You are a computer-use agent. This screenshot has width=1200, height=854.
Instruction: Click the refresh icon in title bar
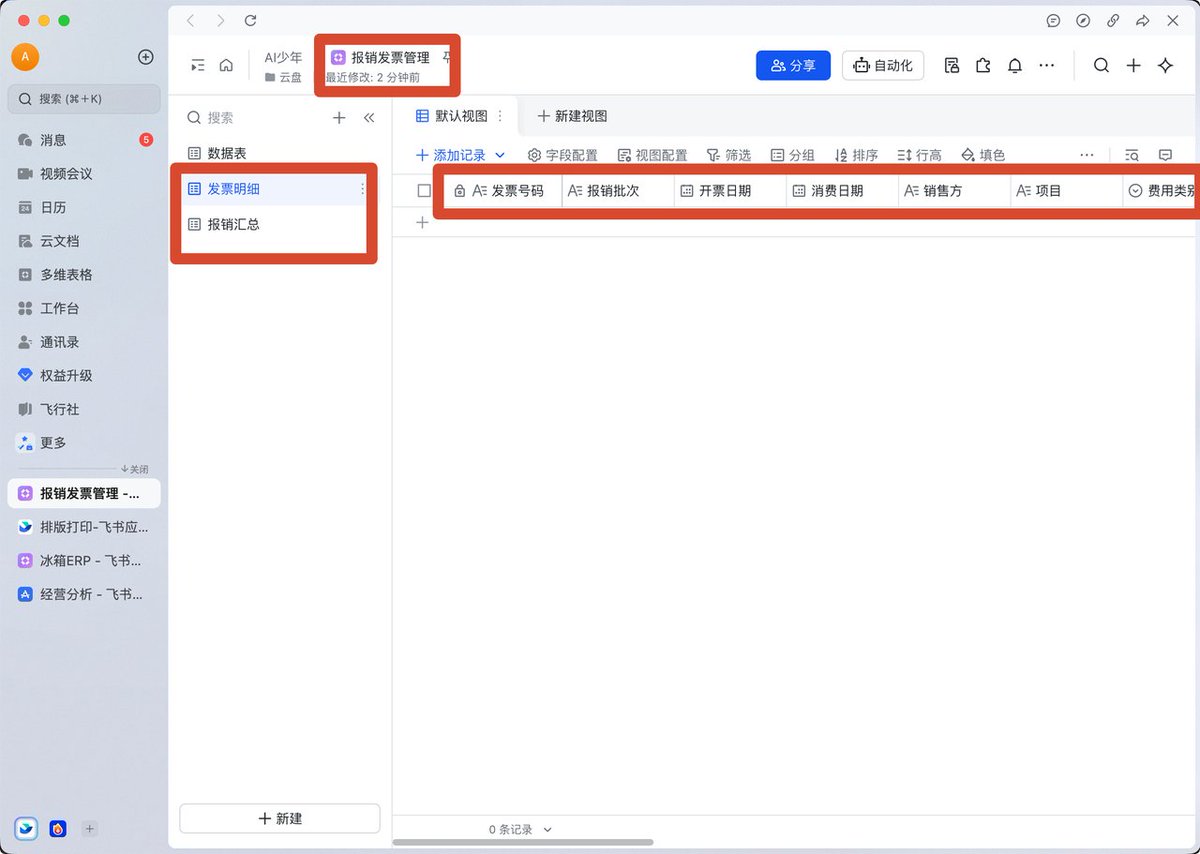250,20
